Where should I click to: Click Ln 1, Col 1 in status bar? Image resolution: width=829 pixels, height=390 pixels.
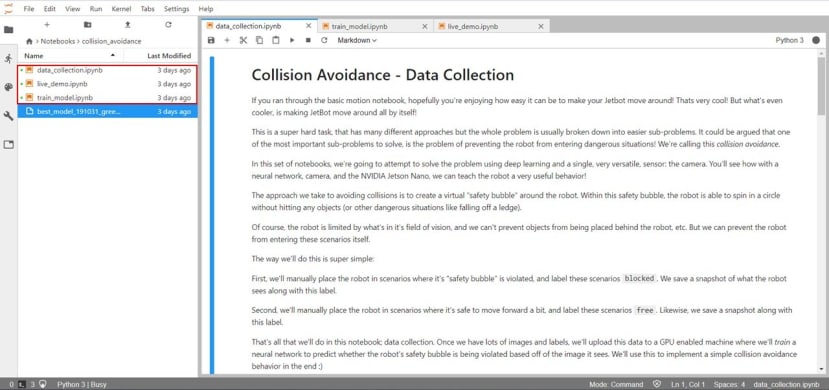[687, 384]
